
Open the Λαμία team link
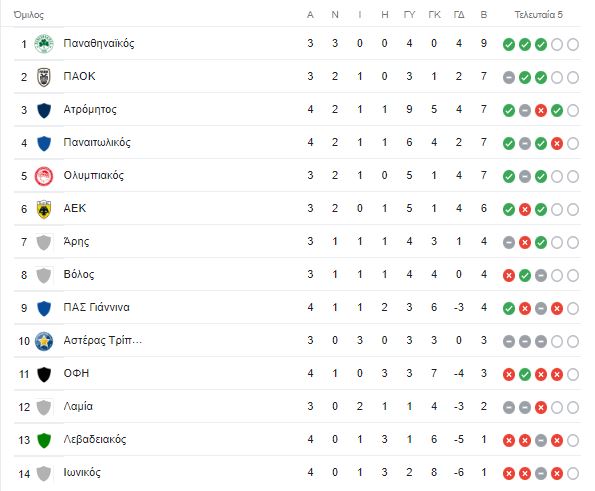(x=78, y=406)
